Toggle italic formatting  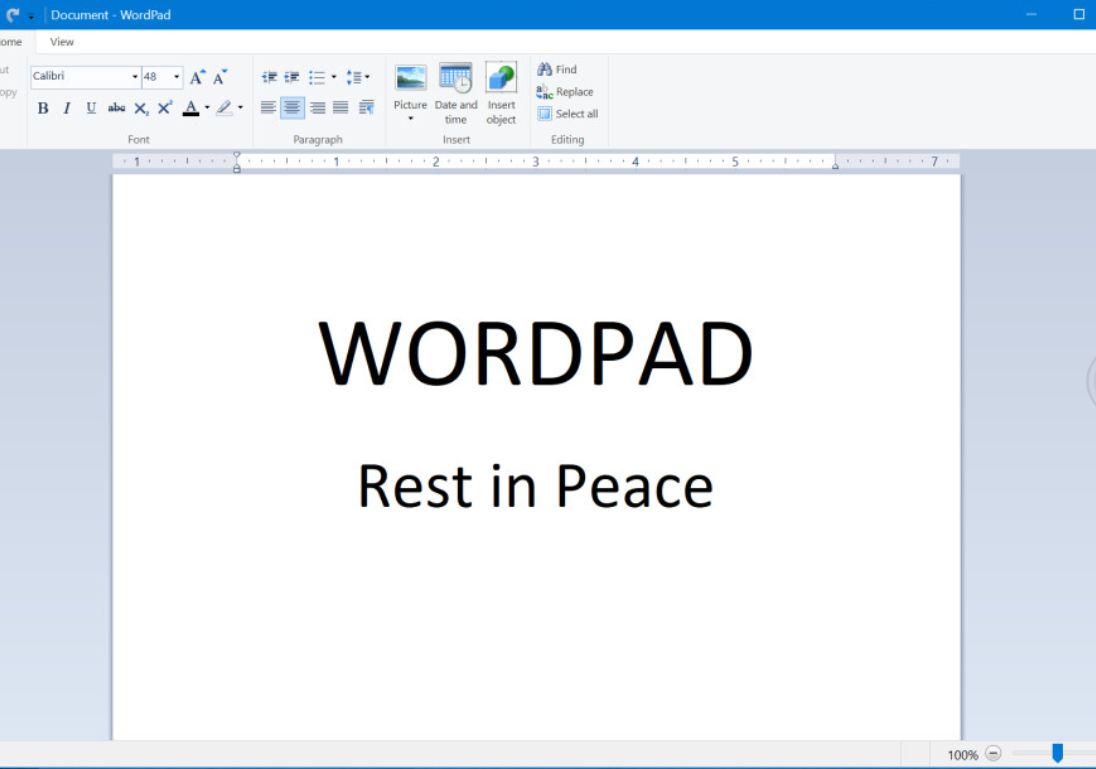point(66,108)
